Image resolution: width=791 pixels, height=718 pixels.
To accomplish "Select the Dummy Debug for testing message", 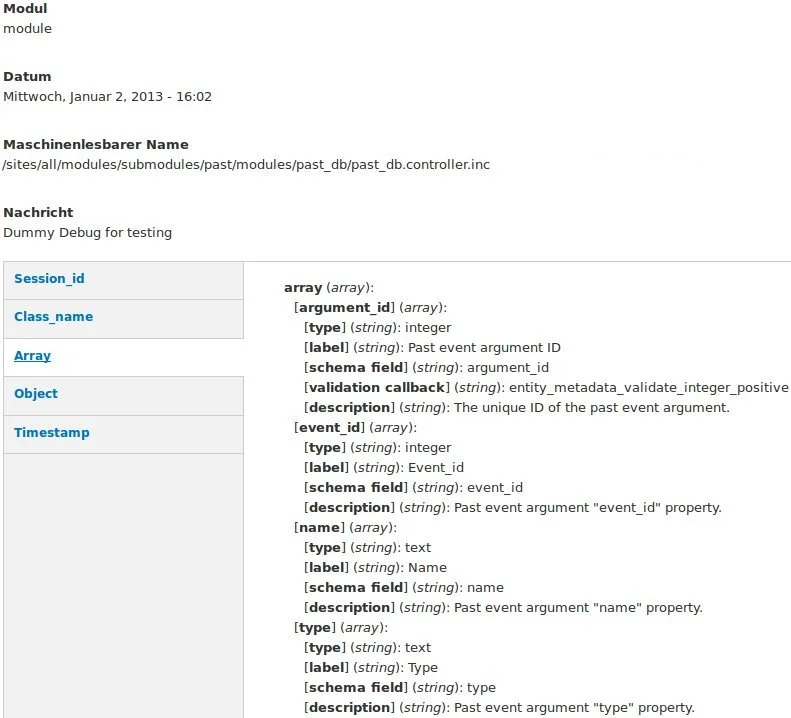I will [87, 233].
